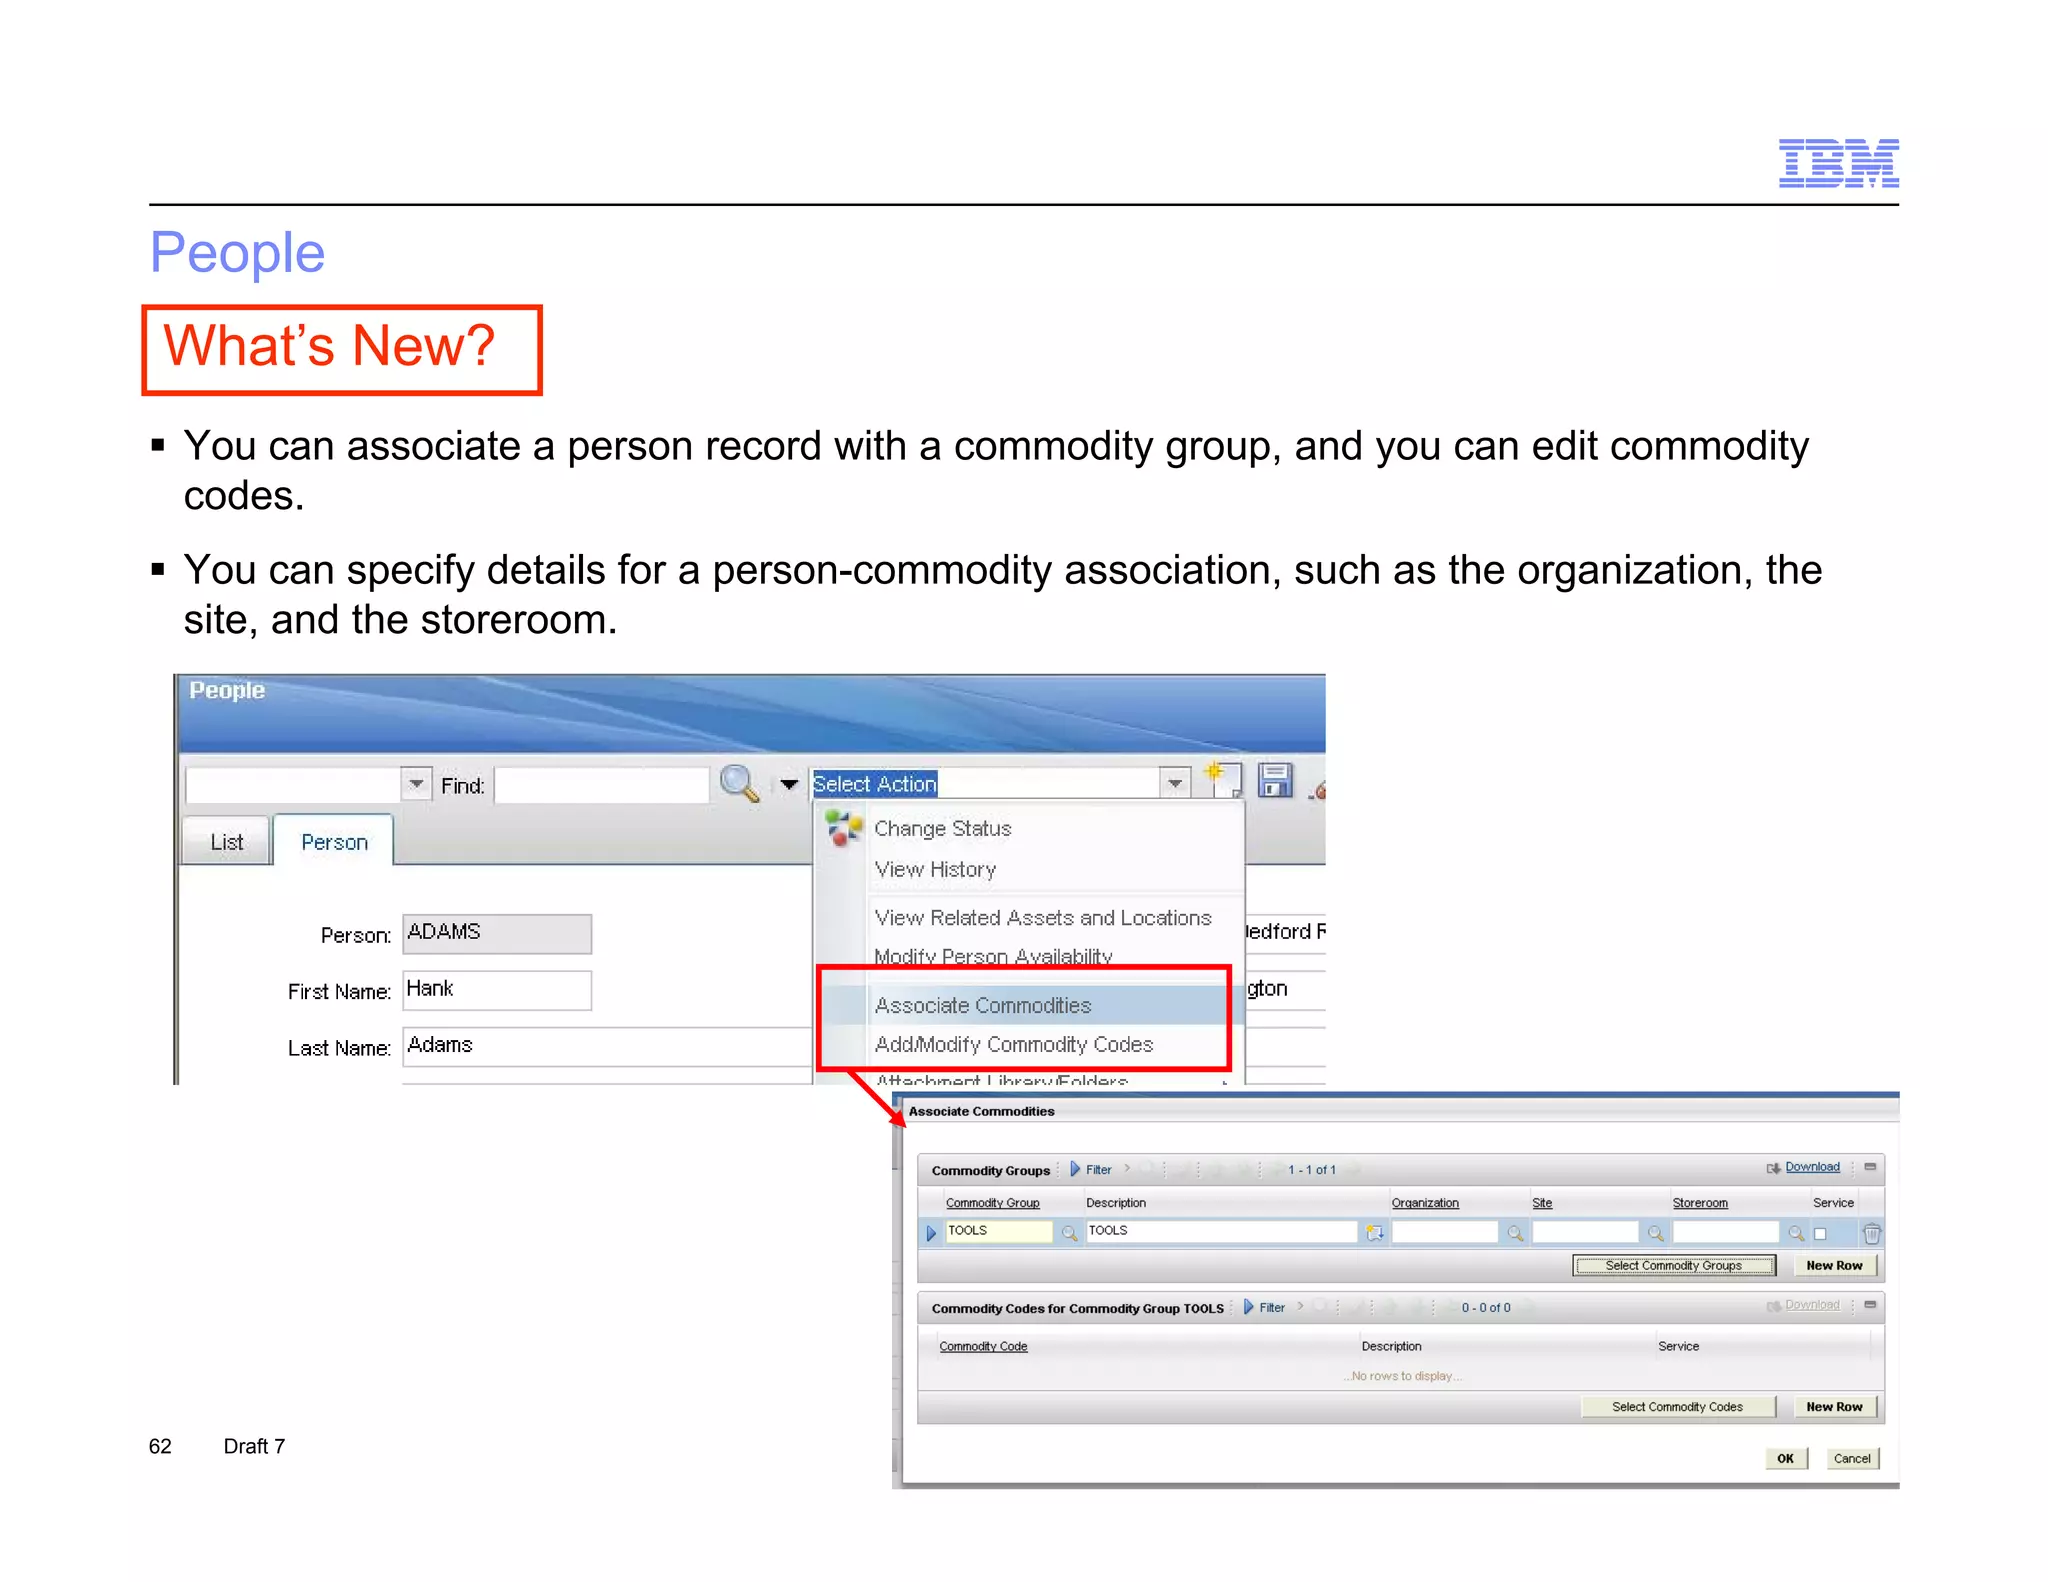Sort by Commodity Code column header
Image resolution: width=2048 pixels, height=1582 pixels.
click(x=983, y=1347)
